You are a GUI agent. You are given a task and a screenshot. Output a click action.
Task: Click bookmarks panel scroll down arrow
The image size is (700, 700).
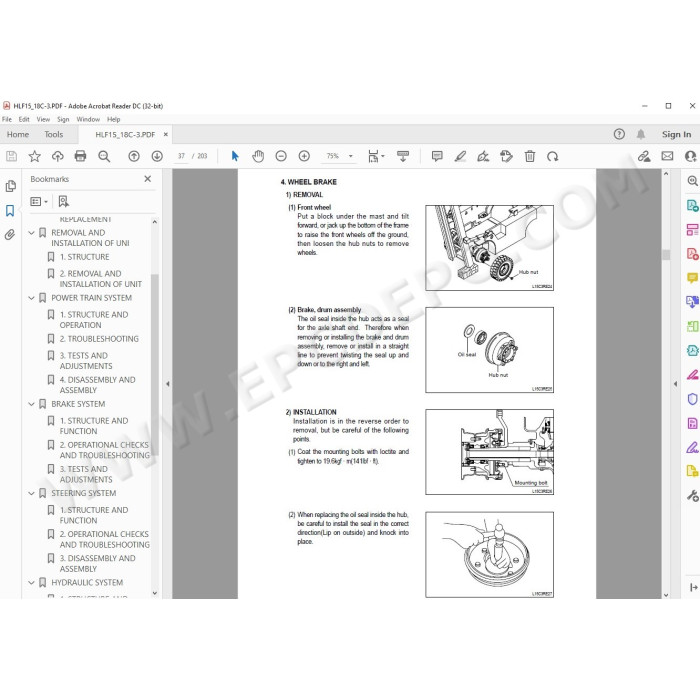(154, 593)
